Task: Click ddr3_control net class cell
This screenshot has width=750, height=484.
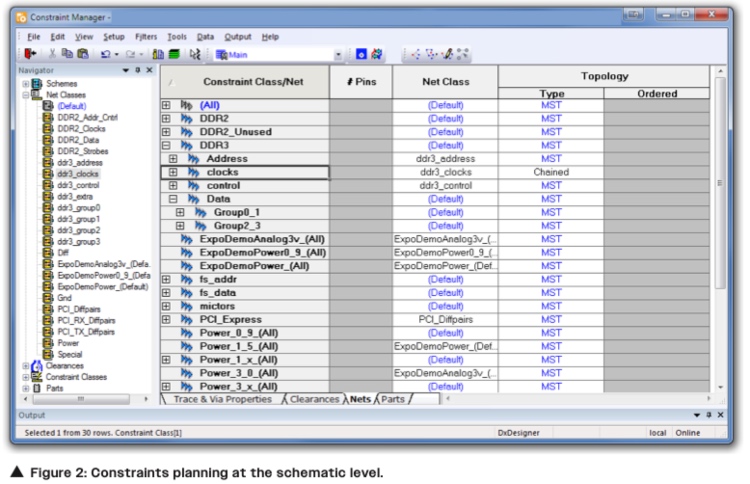Action: pyautogui.click(x=445, y=186)
